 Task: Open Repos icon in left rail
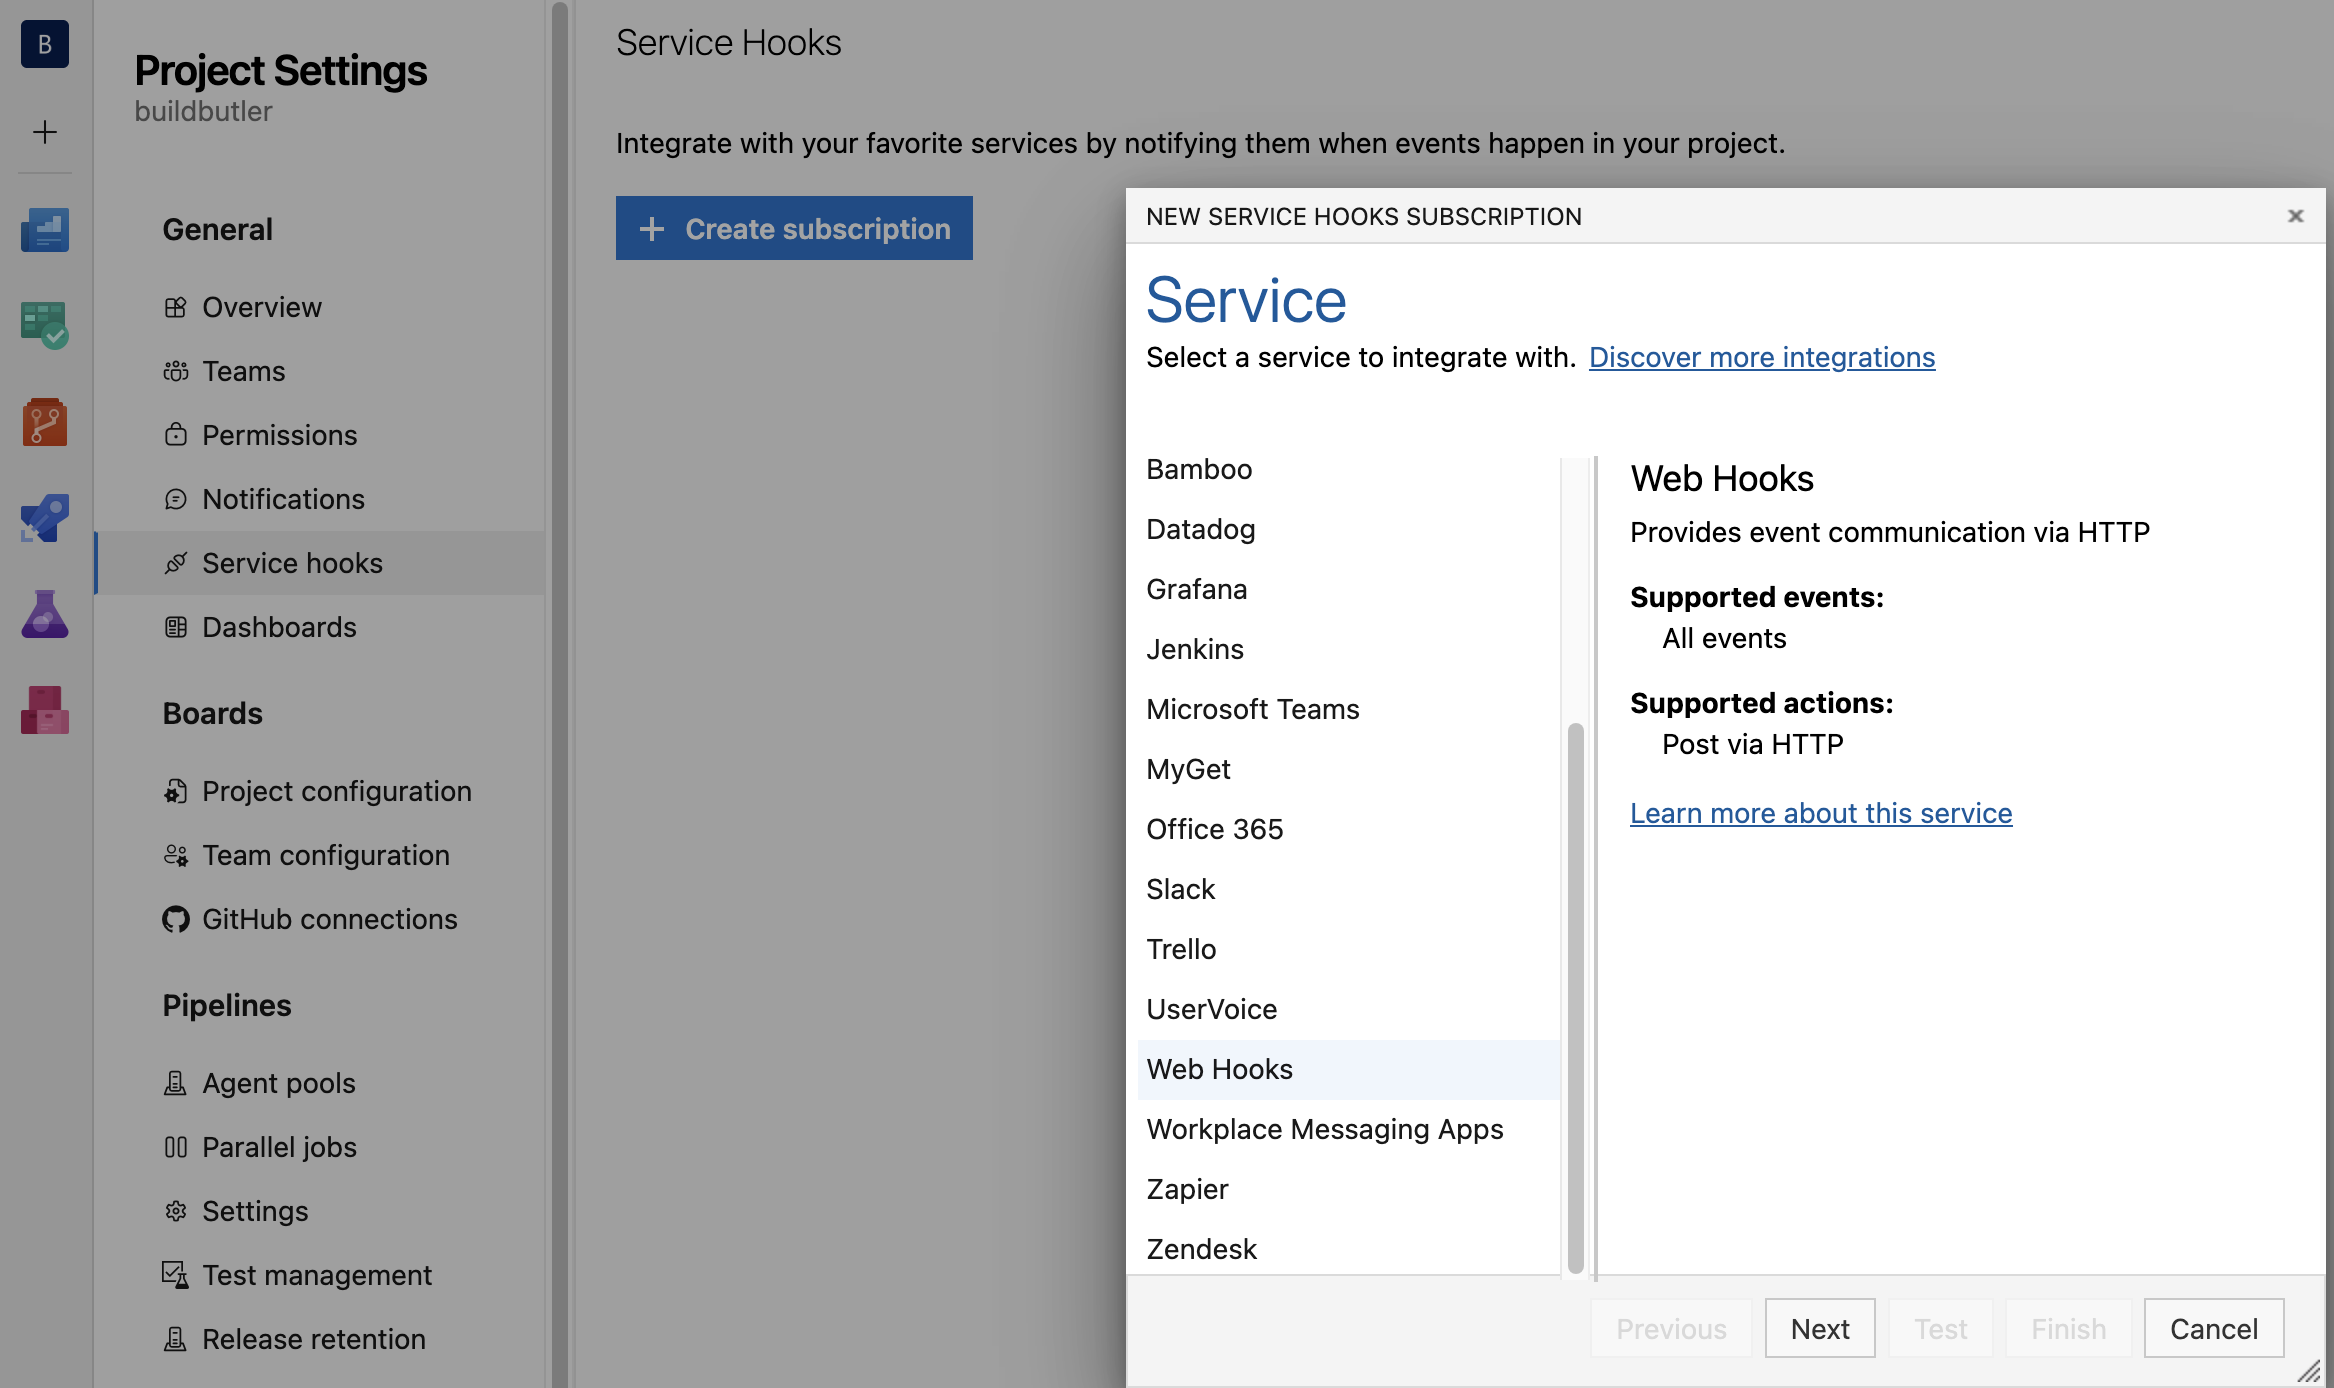pos(44,422)
